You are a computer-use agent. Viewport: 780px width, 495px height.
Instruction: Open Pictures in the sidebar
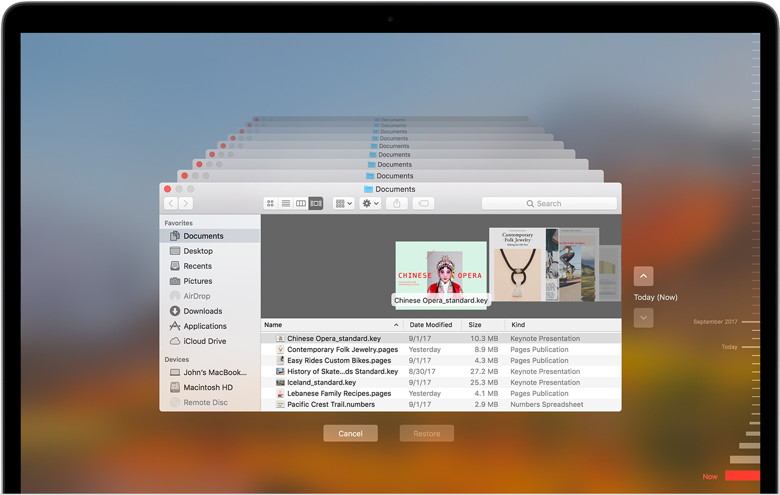click(x=210, y=281)
